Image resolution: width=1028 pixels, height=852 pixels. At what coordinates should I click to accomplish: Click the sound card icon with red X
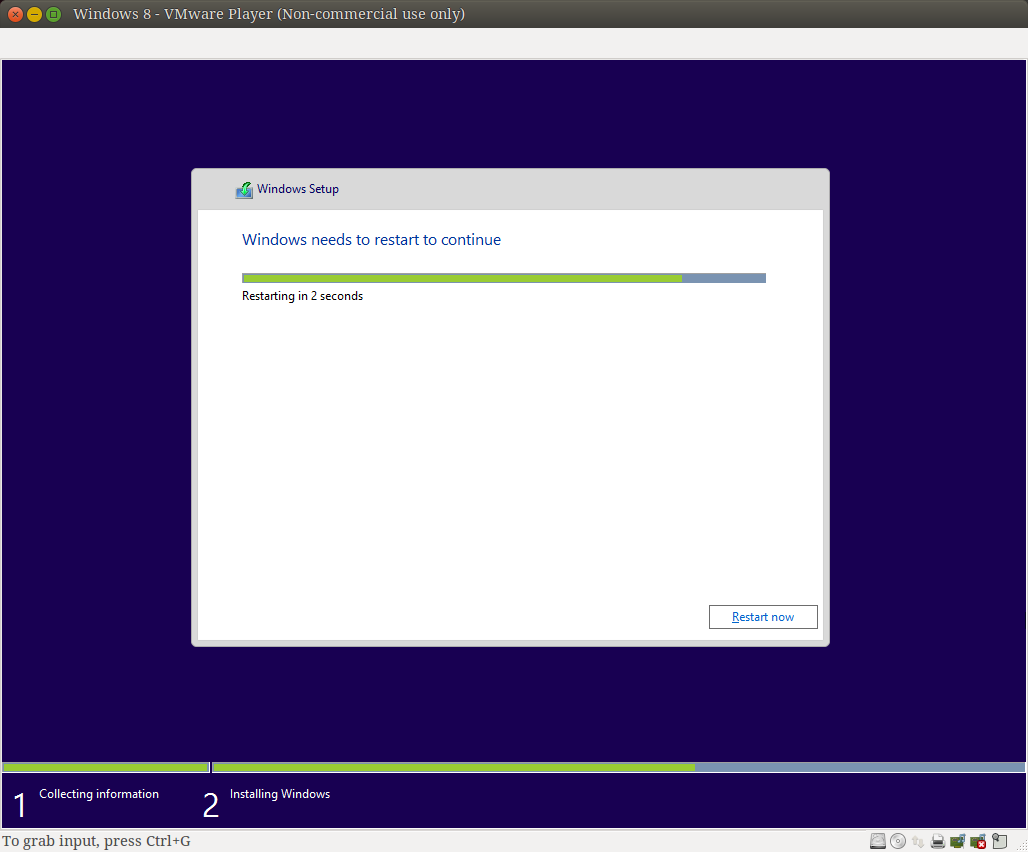coord(978,841)
